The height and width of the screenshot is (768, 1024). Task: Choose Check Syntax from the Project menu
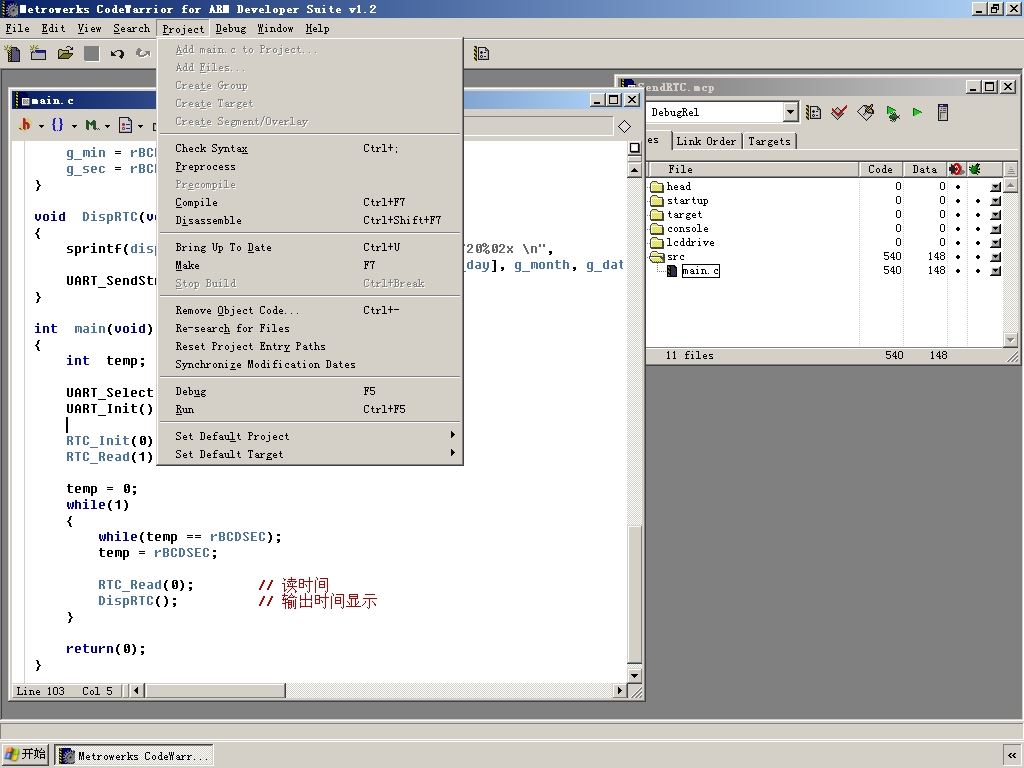point(310,148)
